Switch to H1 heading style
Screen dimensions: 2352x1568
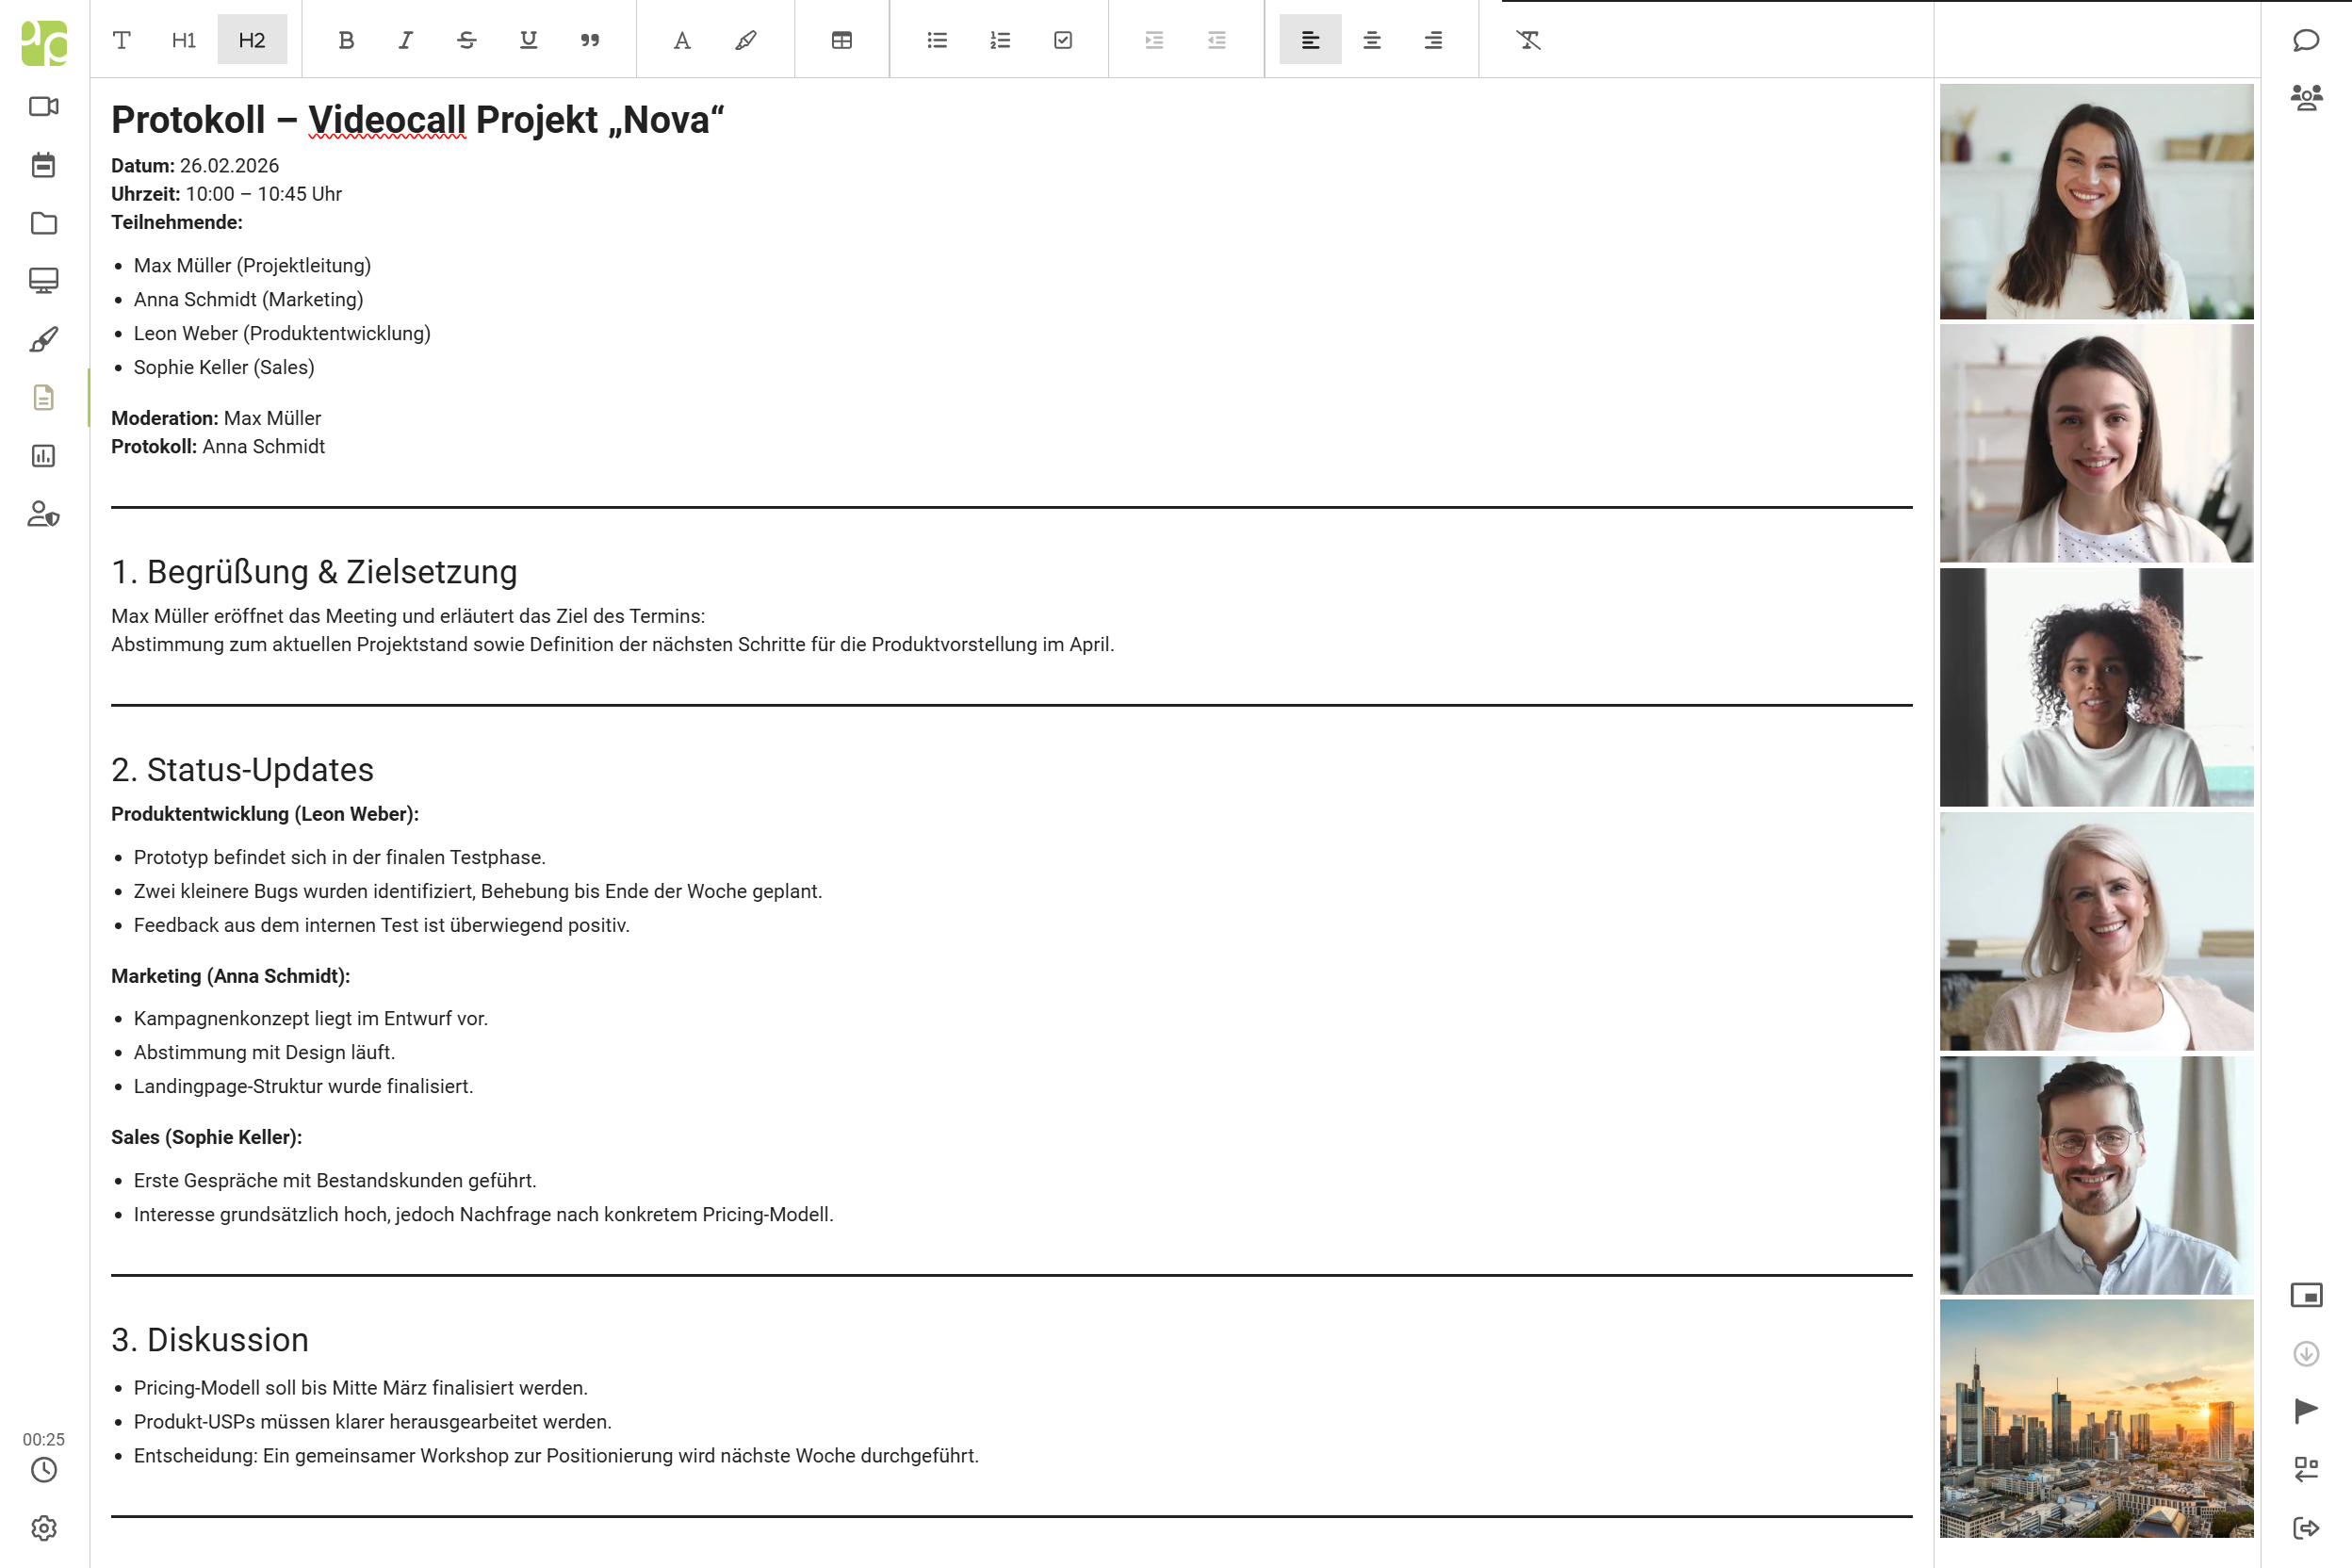tap(183, 40)
